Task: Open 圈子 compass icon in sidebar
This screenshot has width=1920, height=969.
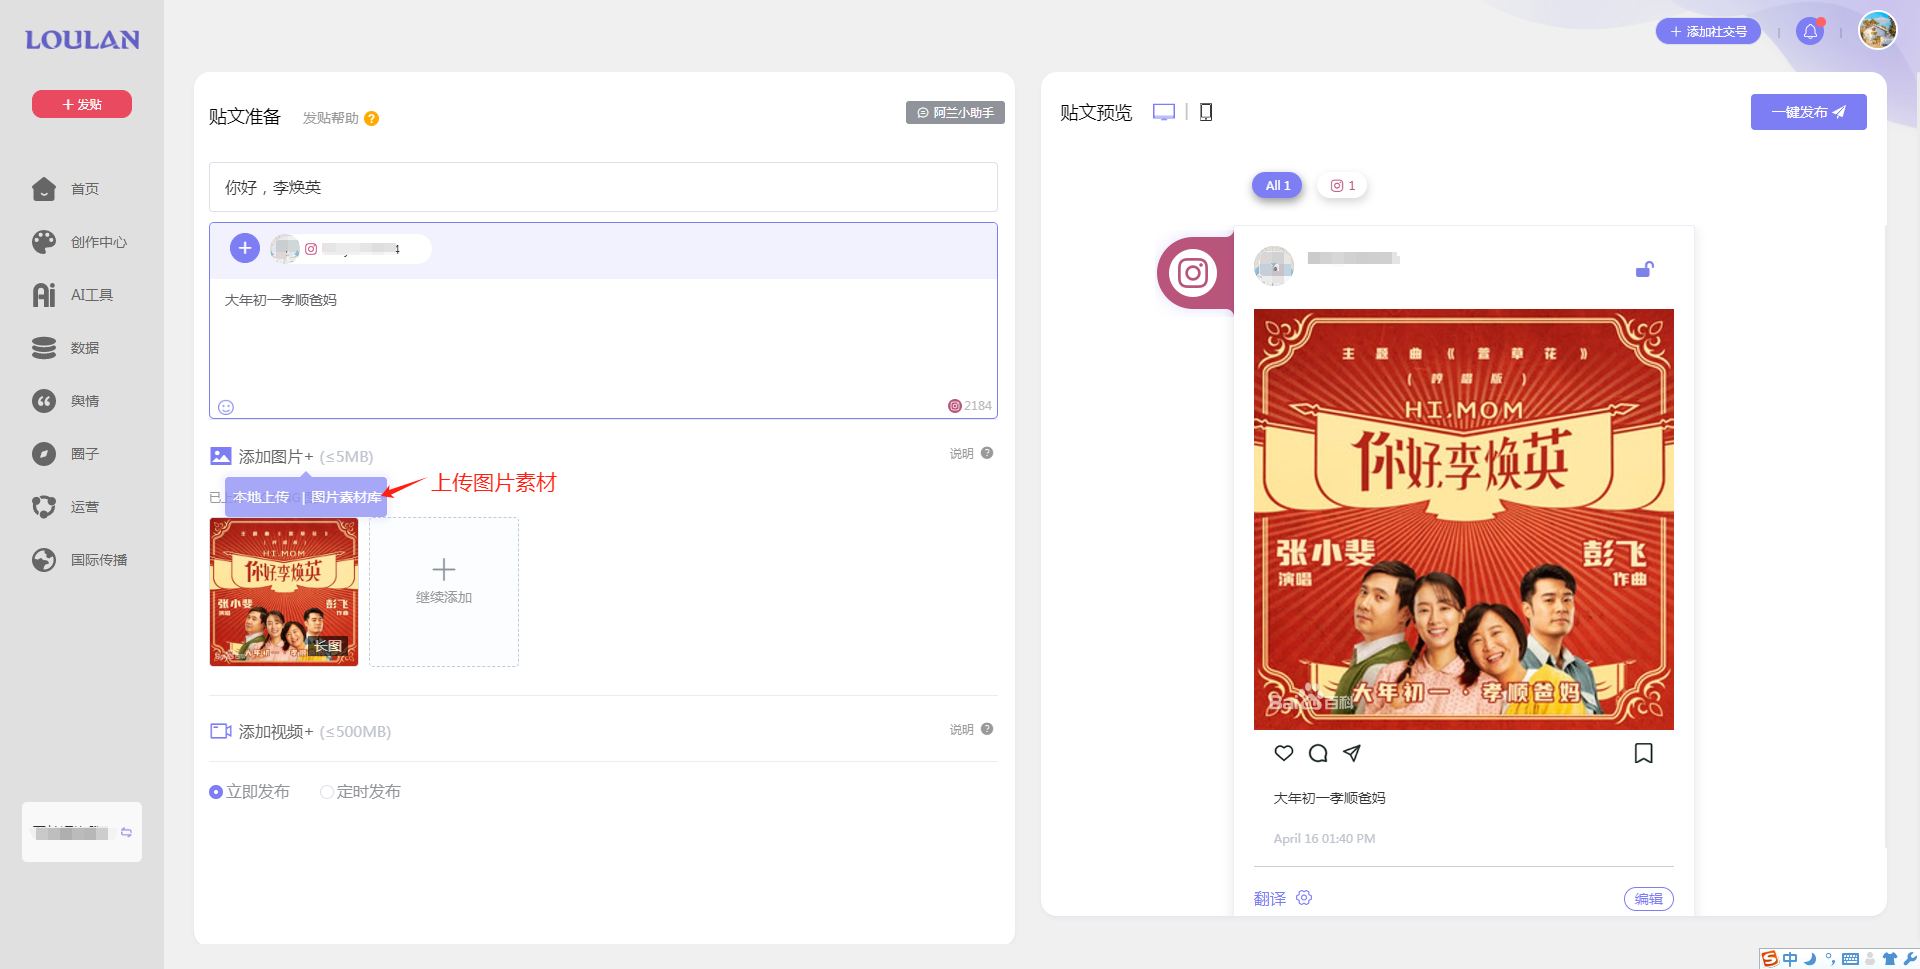Action: click(x=44, y=454)
